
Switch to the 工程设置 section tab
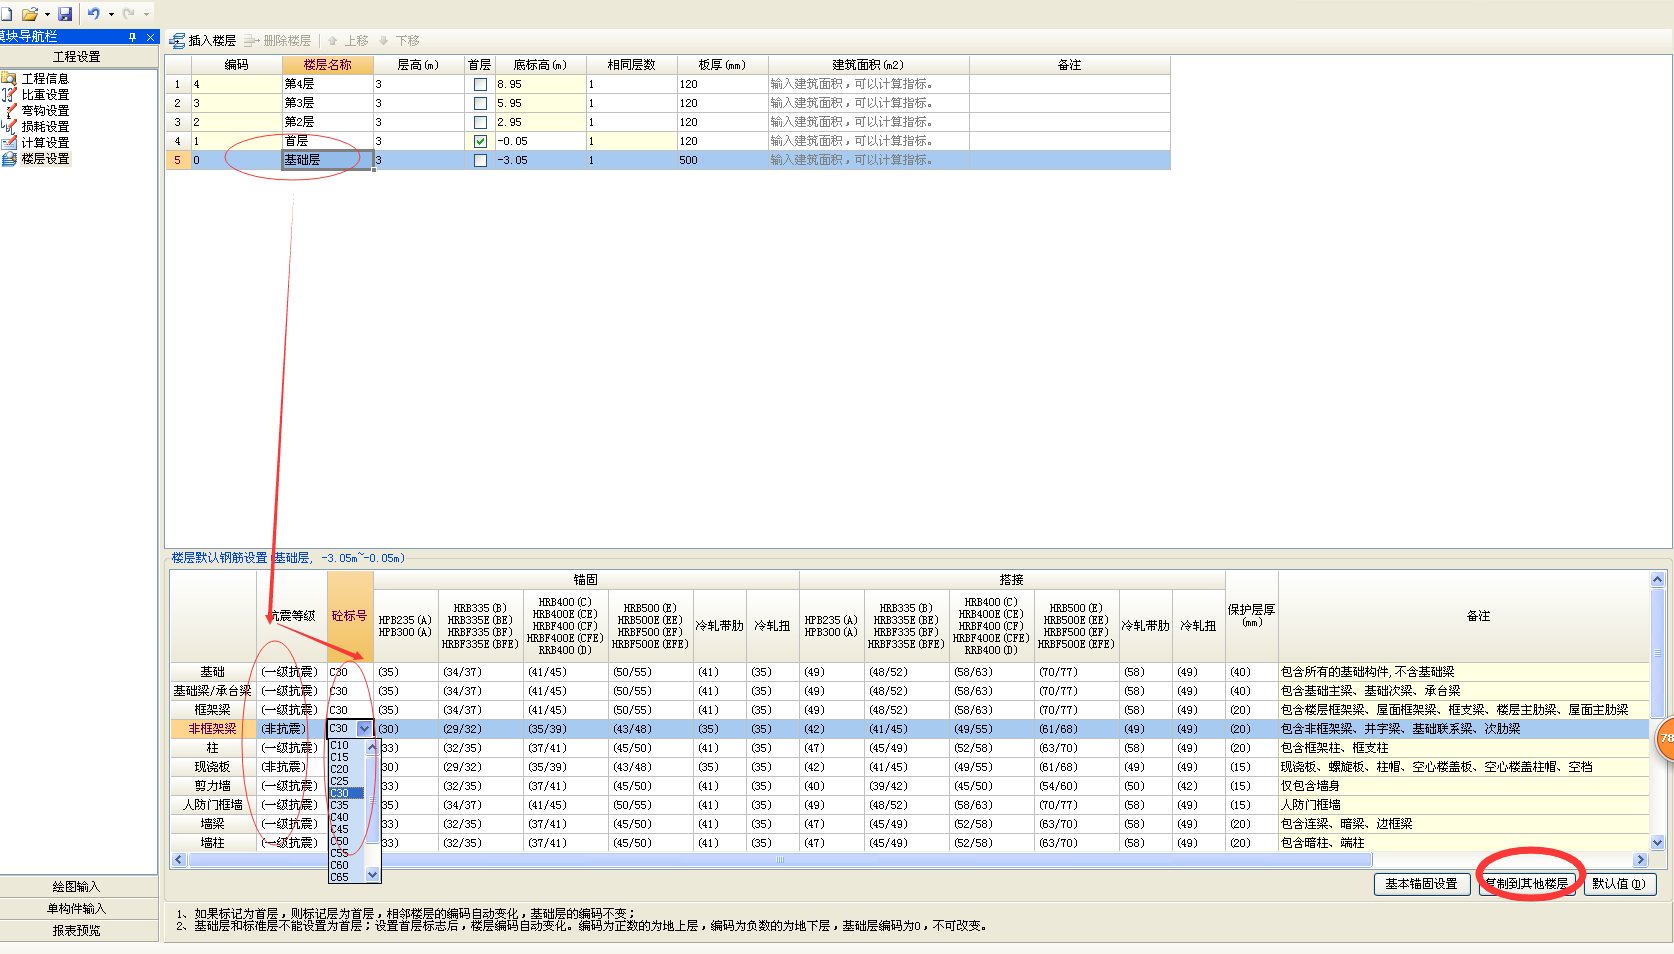pos(78,57)
